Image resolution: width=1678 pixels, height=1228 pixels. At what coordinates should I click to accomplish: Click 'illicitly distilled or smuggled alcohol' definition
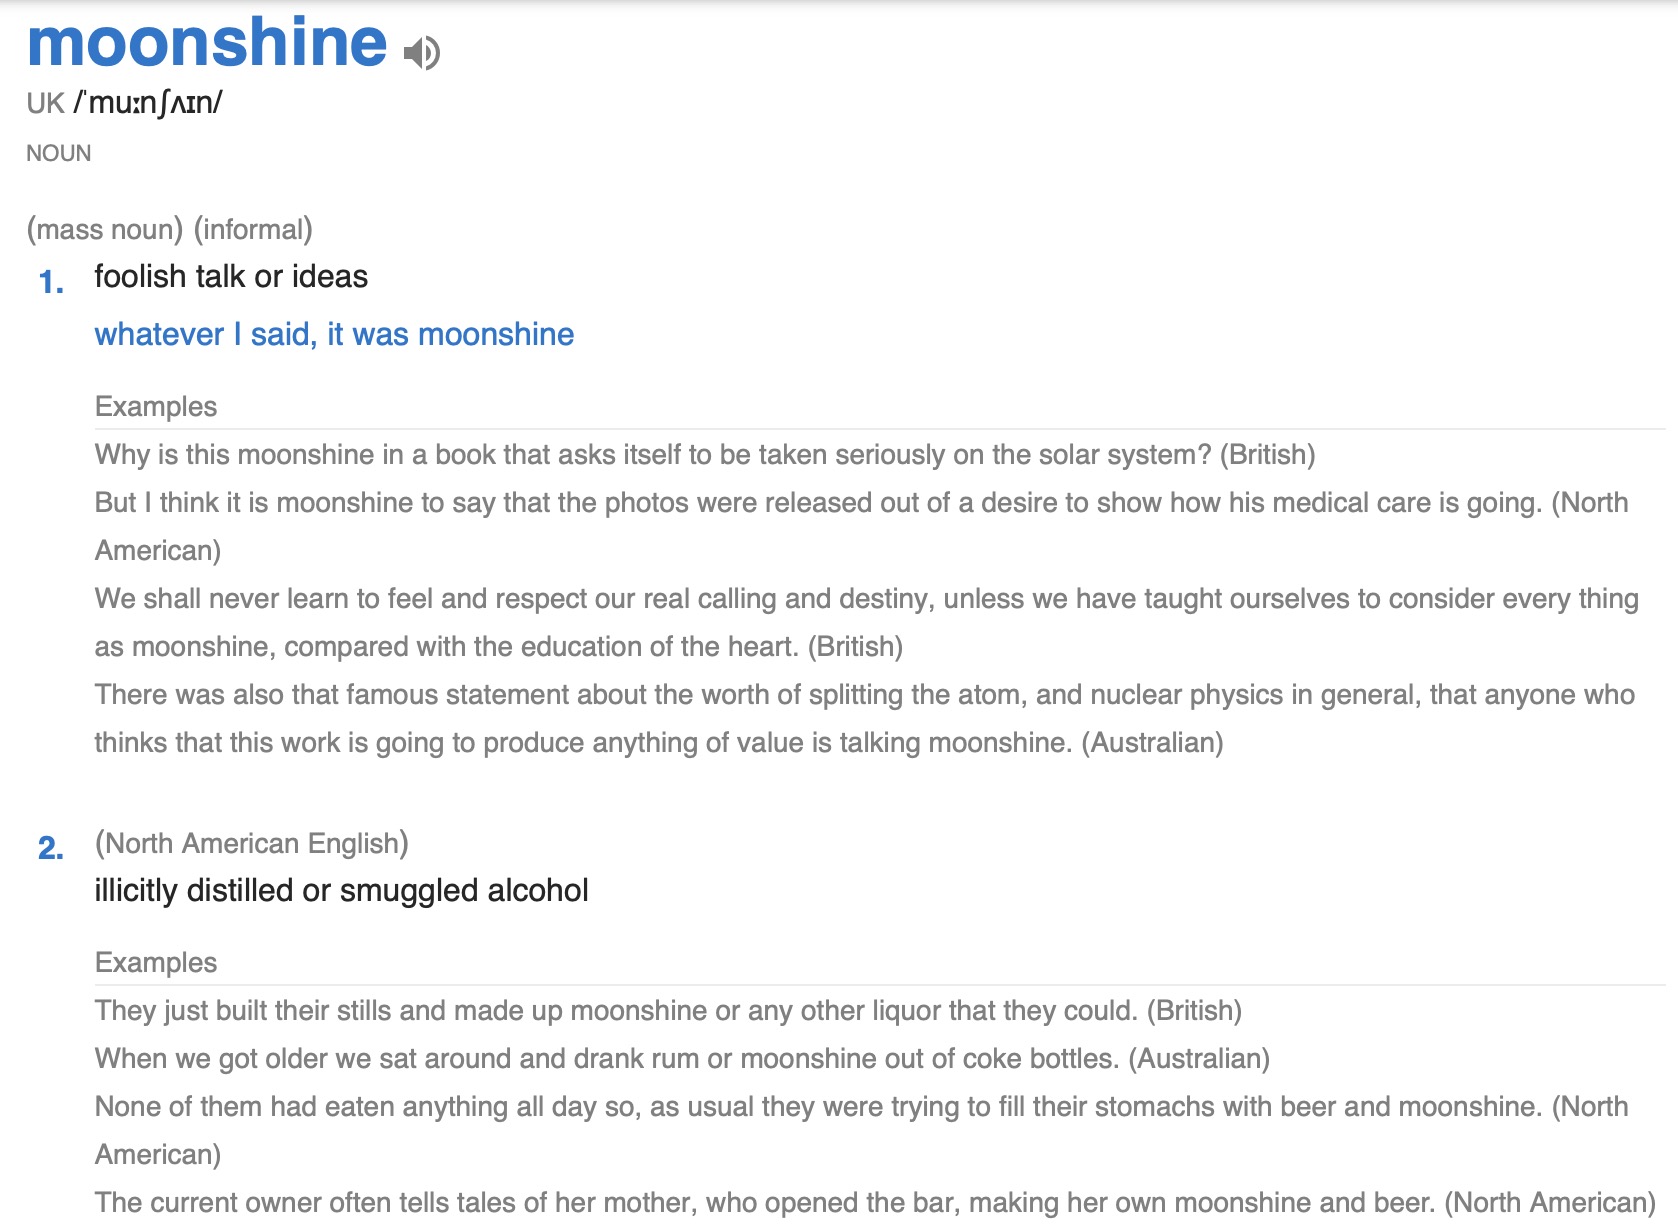coord(341,890)
